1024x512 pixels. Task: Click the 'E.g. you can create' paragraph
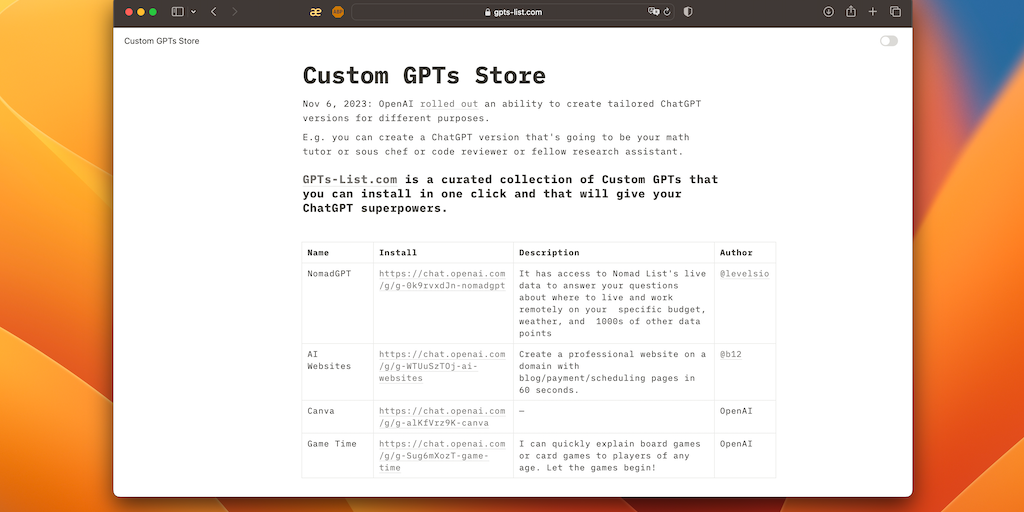pyautogui.click(x=496, y=144)
